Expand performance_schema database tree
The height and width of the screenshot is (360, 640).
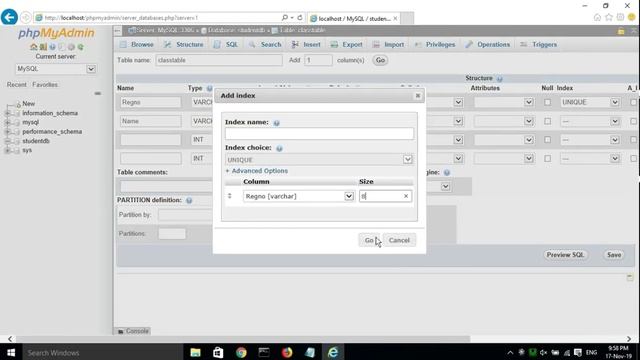[7, 131]
